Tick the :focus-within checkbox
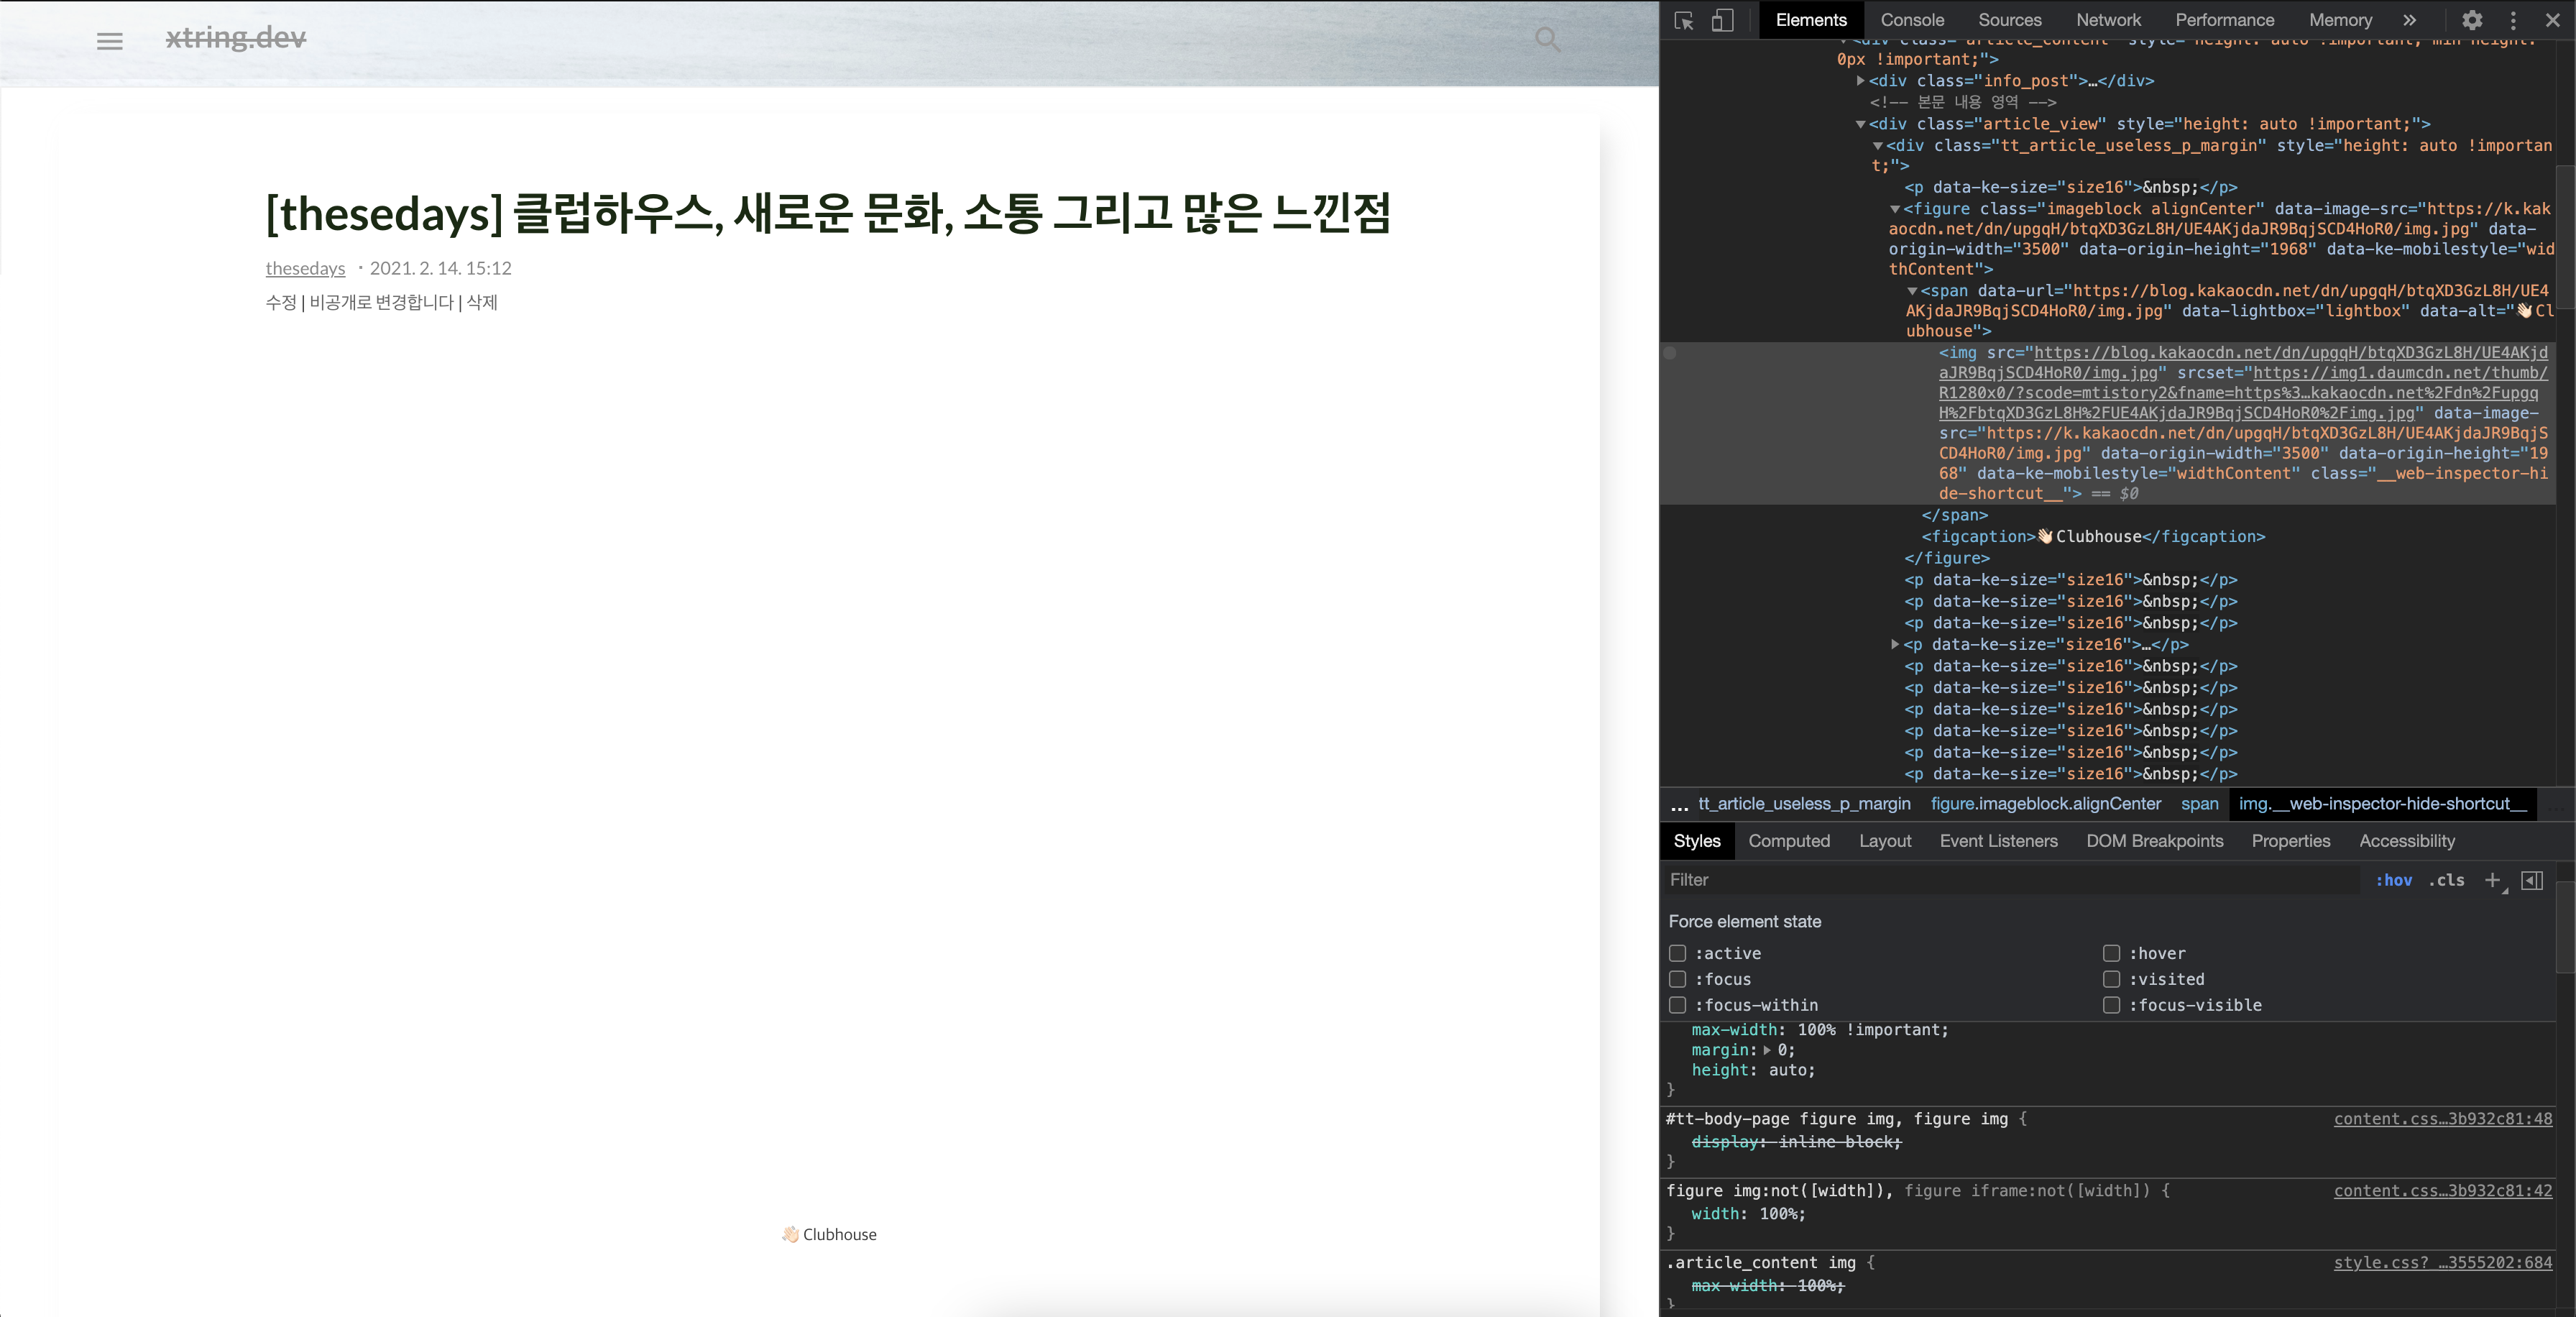 1678,1005
